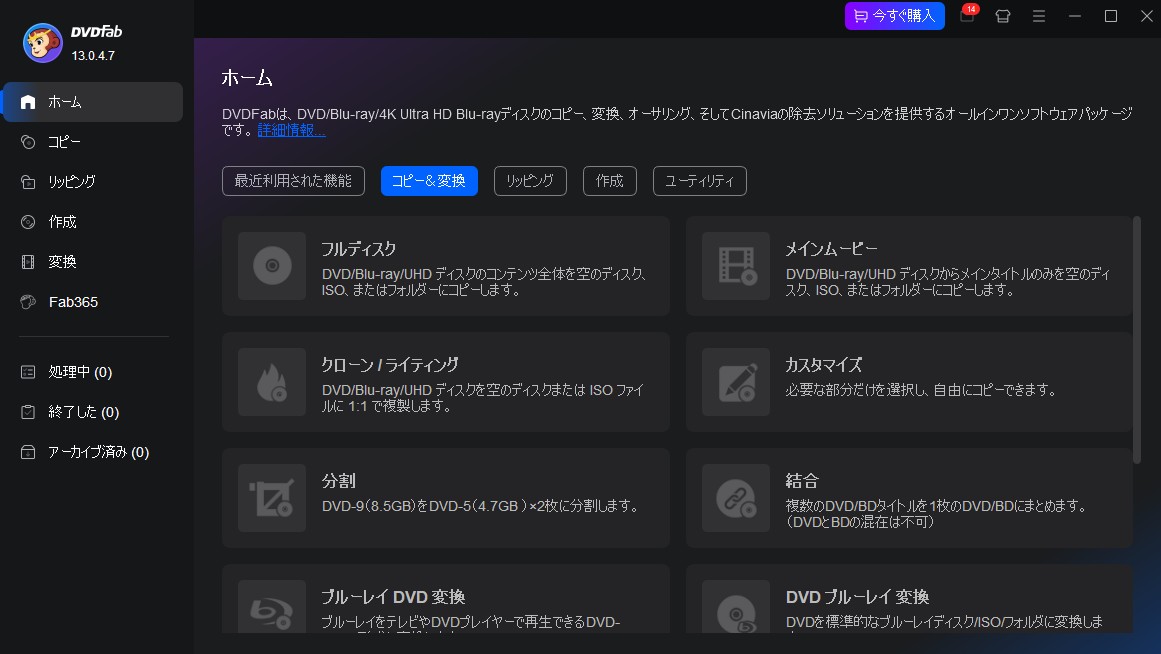Click the 変換 film icon in sidebar
Image resolution: width=1161 pixels, height=654 pixels.
28,262
